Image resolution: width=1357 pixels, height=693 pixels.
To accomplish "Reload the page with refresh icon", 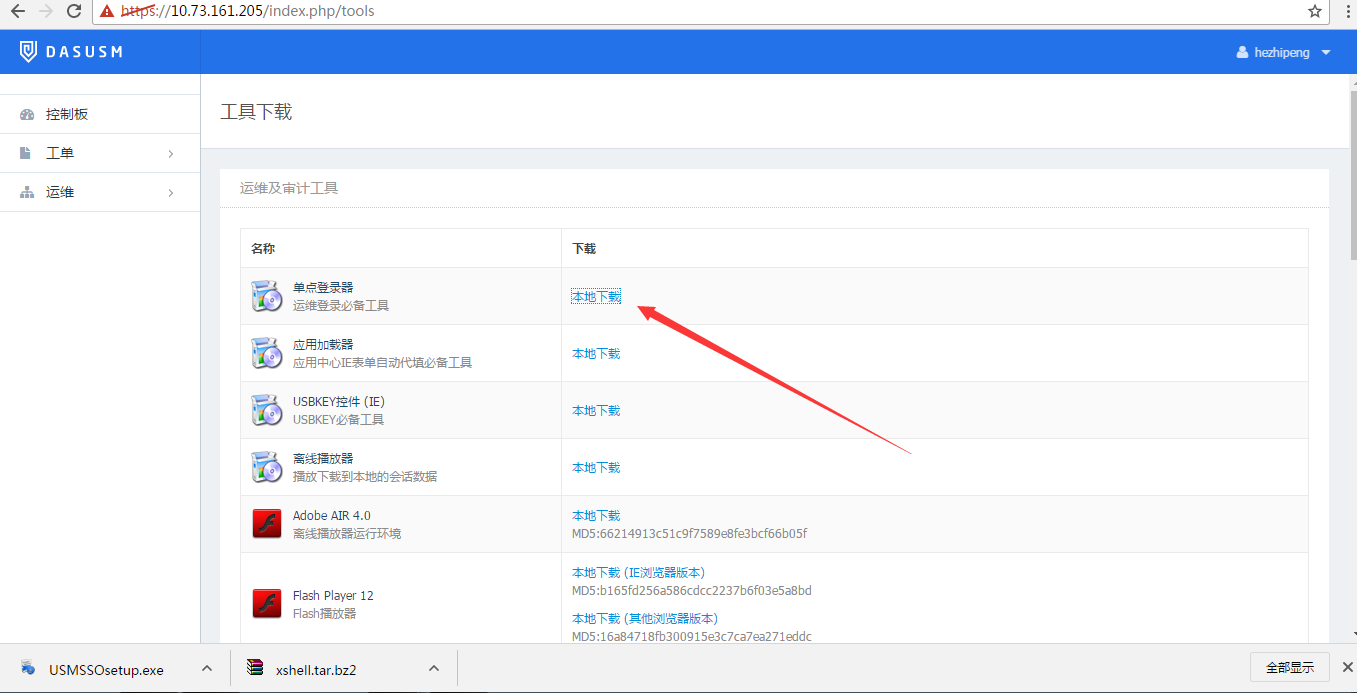I will pyautogui.click(x=74, y=11).
